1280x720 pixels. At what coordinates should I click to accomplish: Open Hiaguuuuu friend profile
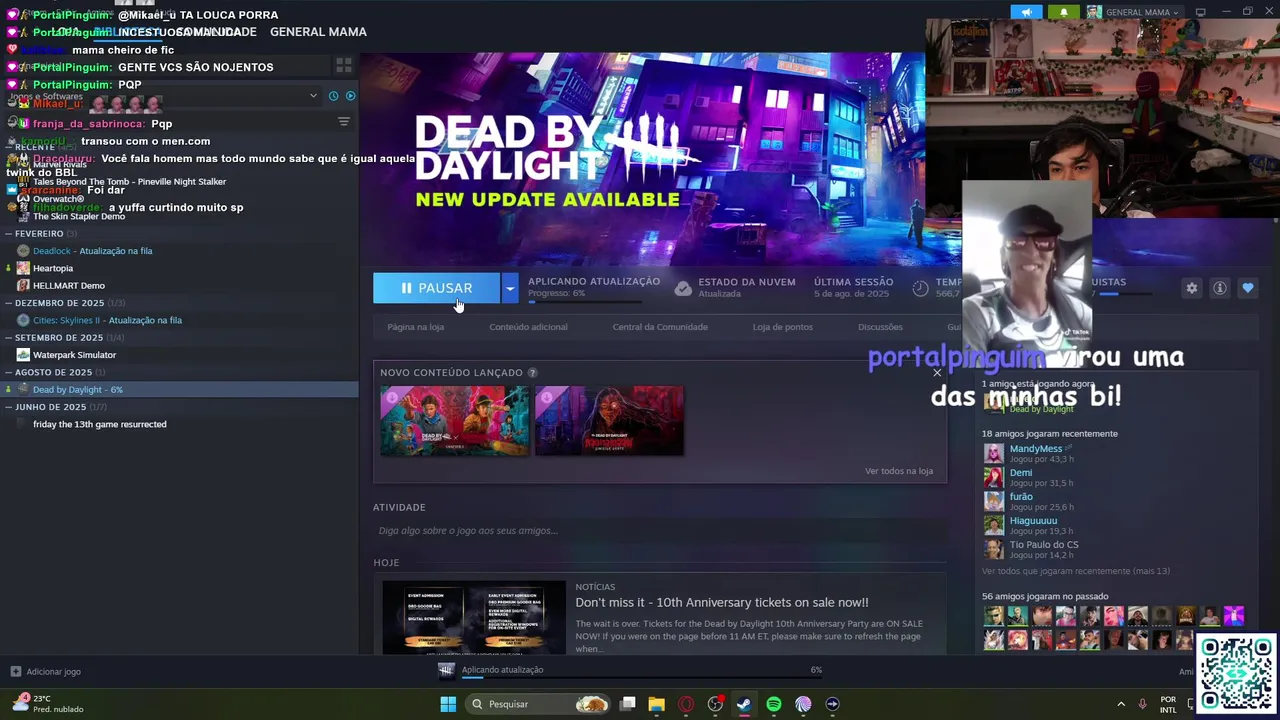1033,521
